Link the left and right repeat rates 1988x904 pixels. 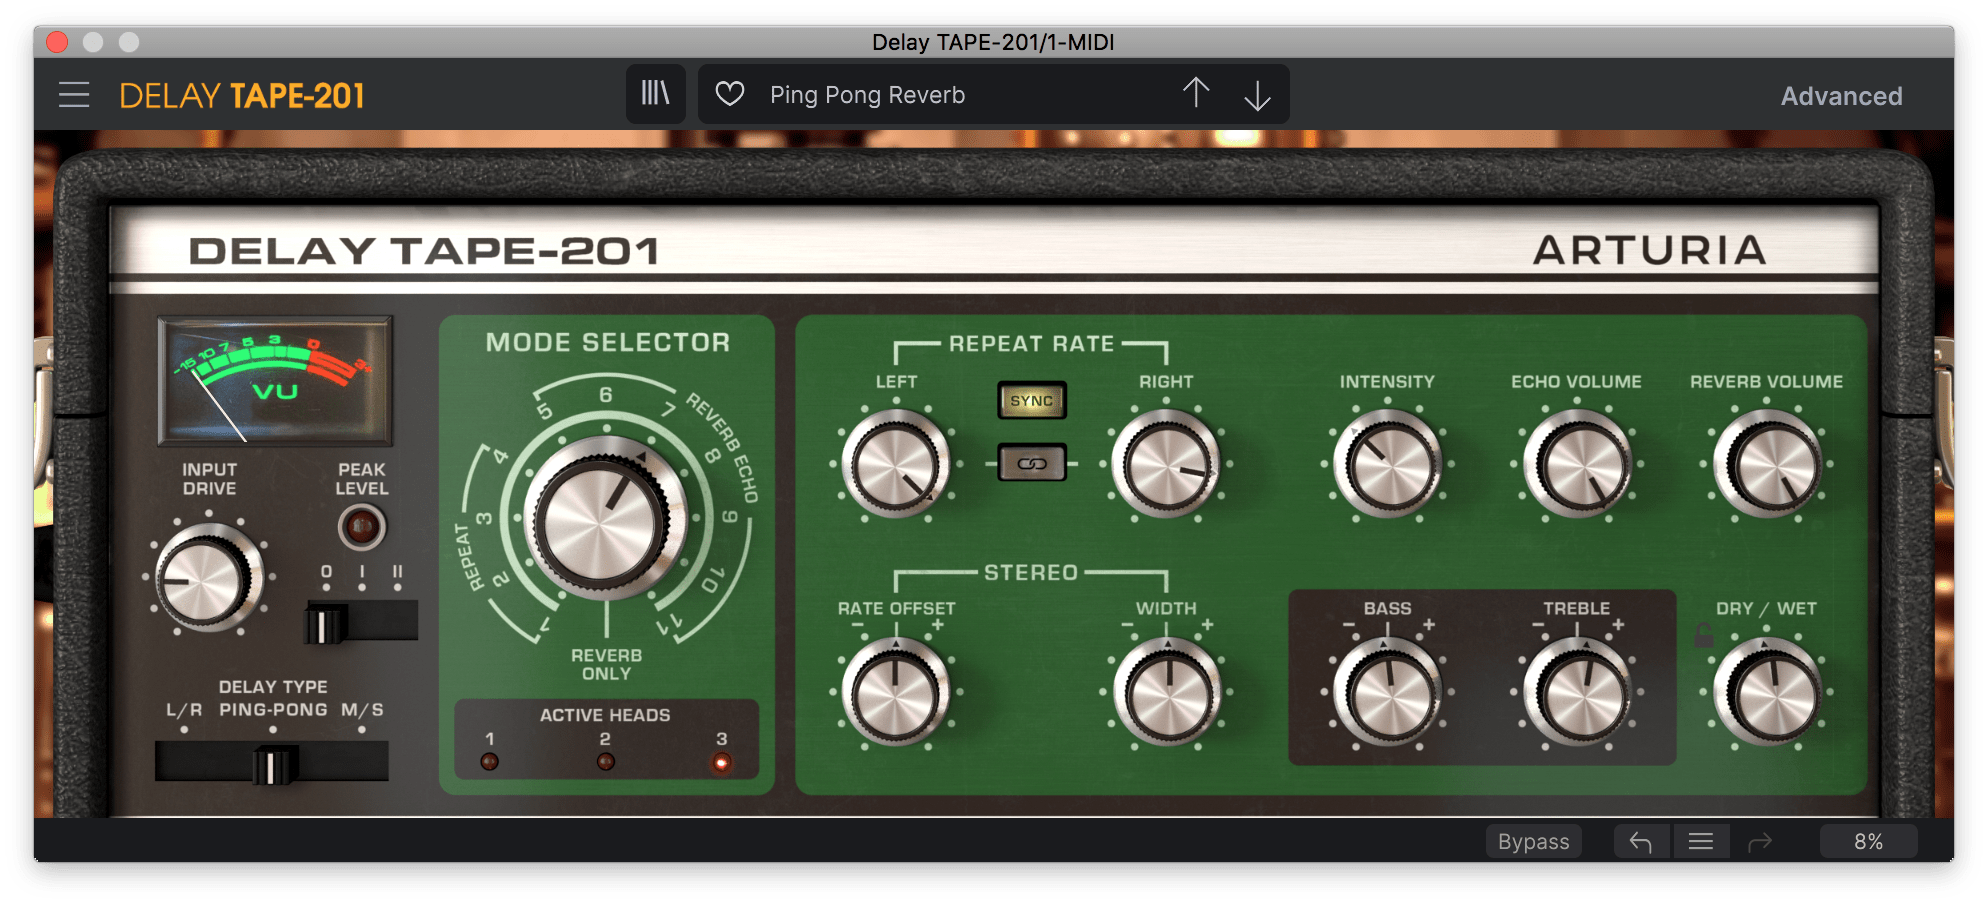(1031, 462)
